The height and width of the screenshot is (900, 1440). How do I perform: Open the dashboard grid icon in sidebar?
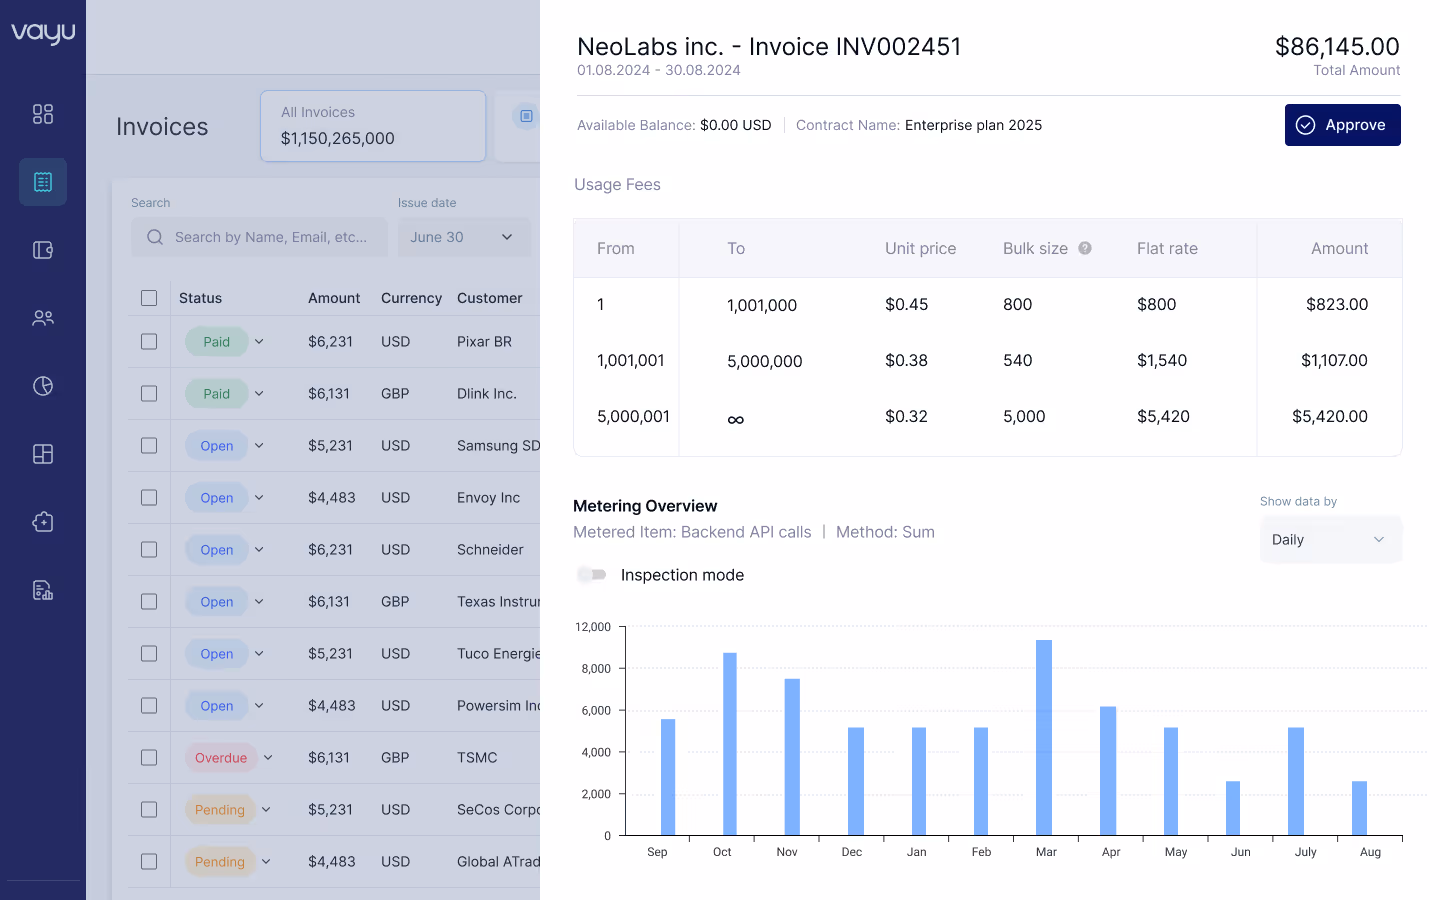[43, 114]
